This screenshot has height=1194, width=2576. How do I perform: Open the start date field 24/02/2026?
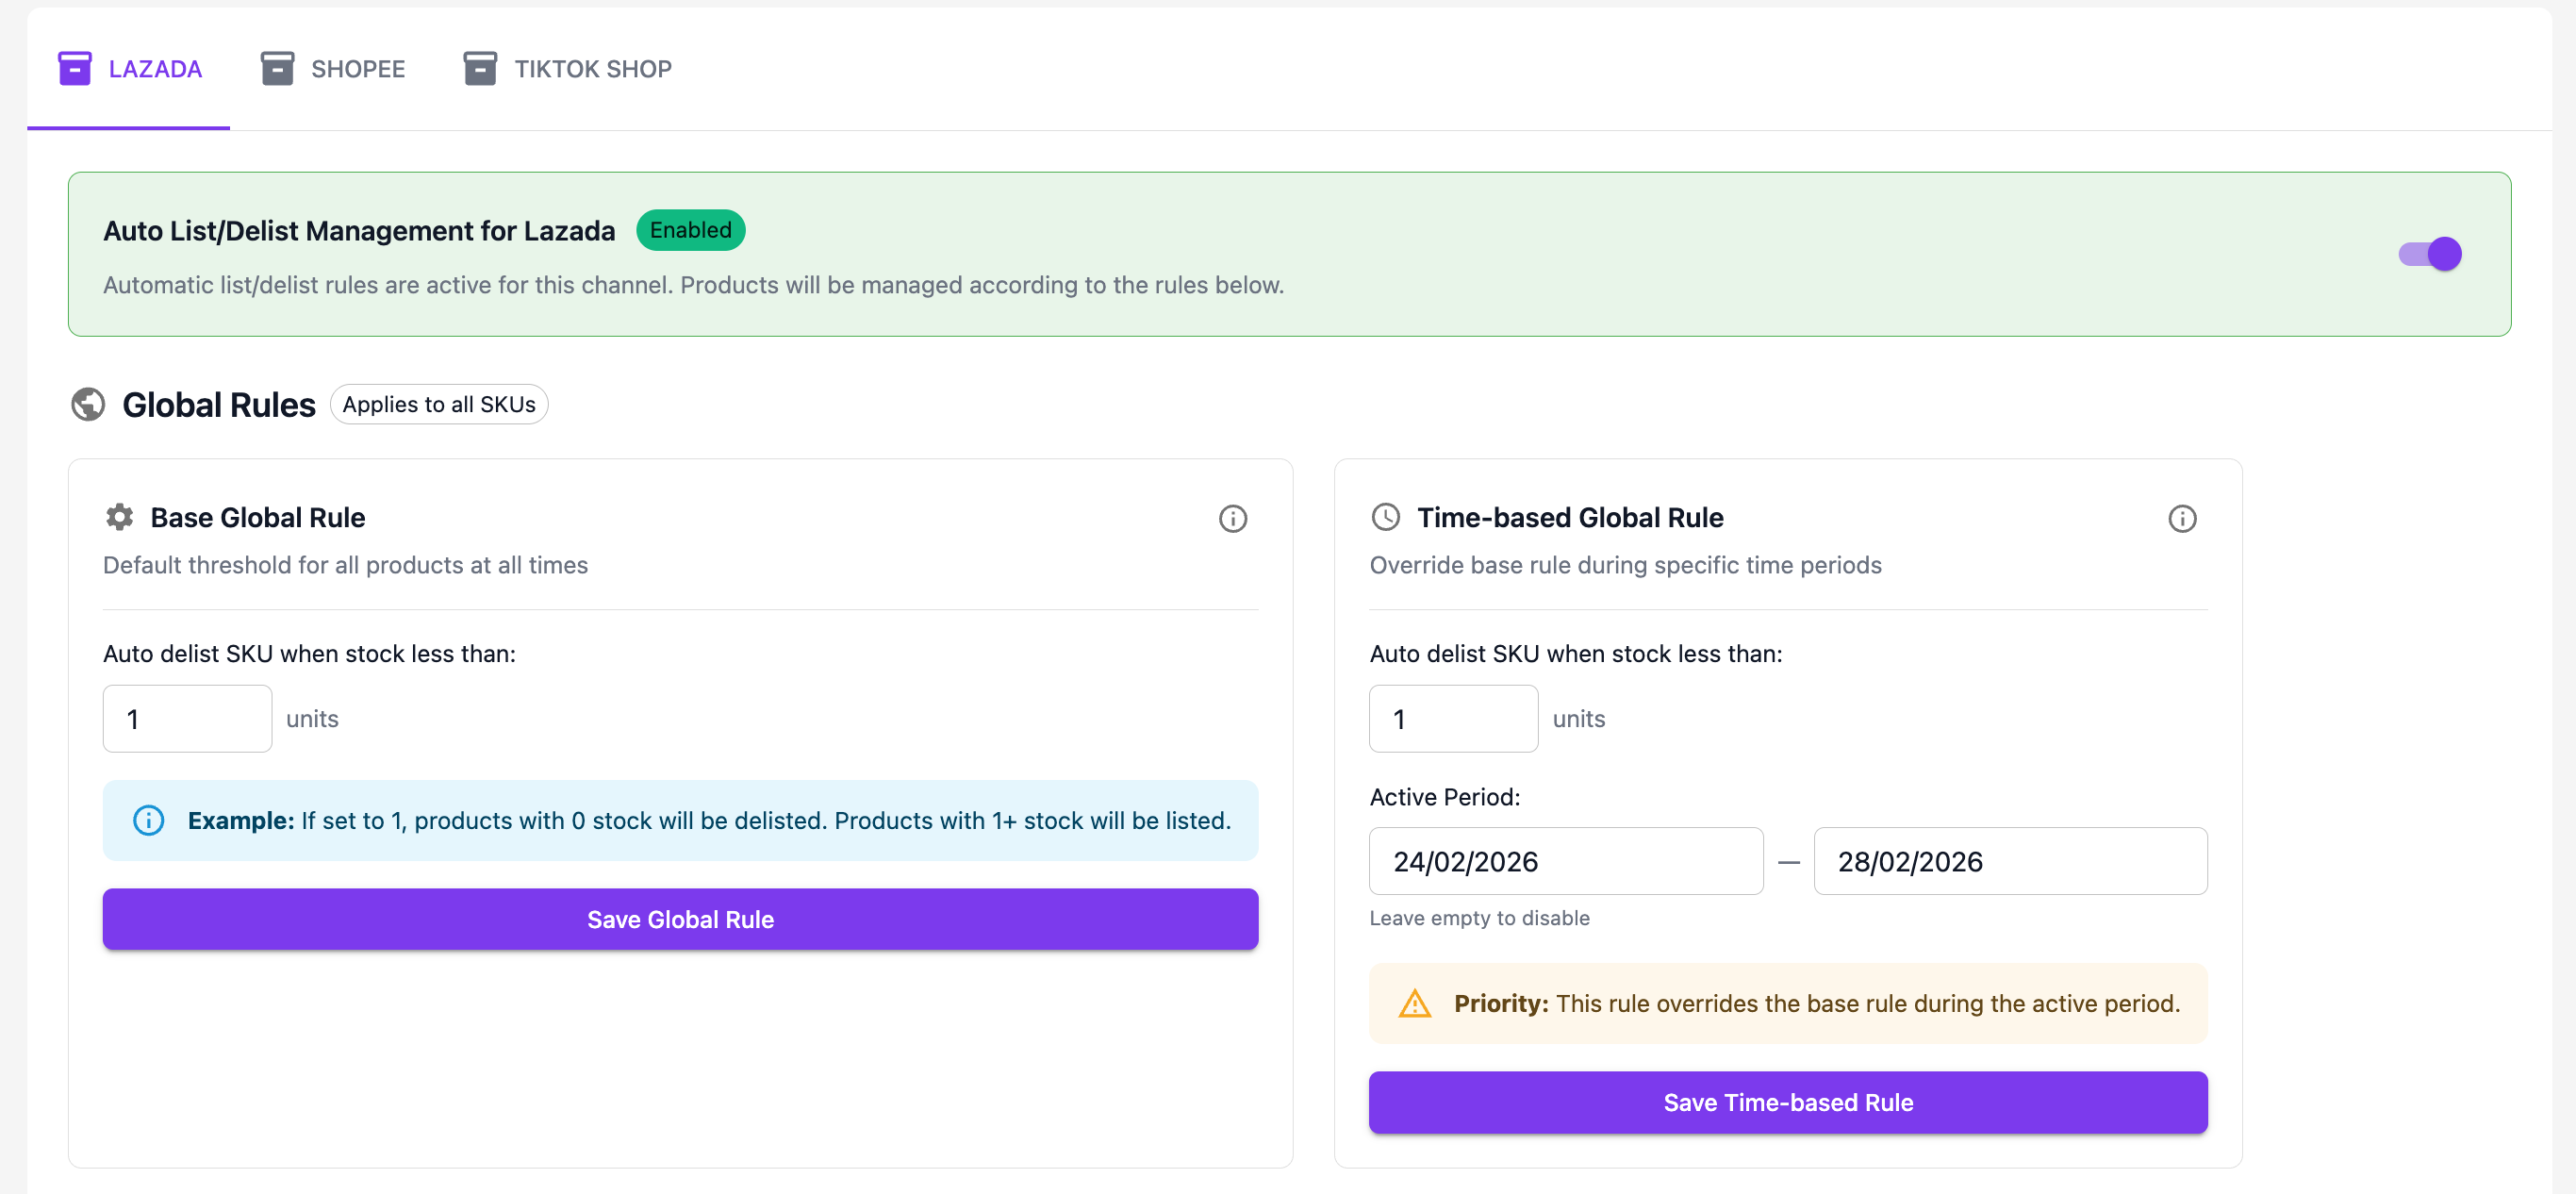point(1565,861)
